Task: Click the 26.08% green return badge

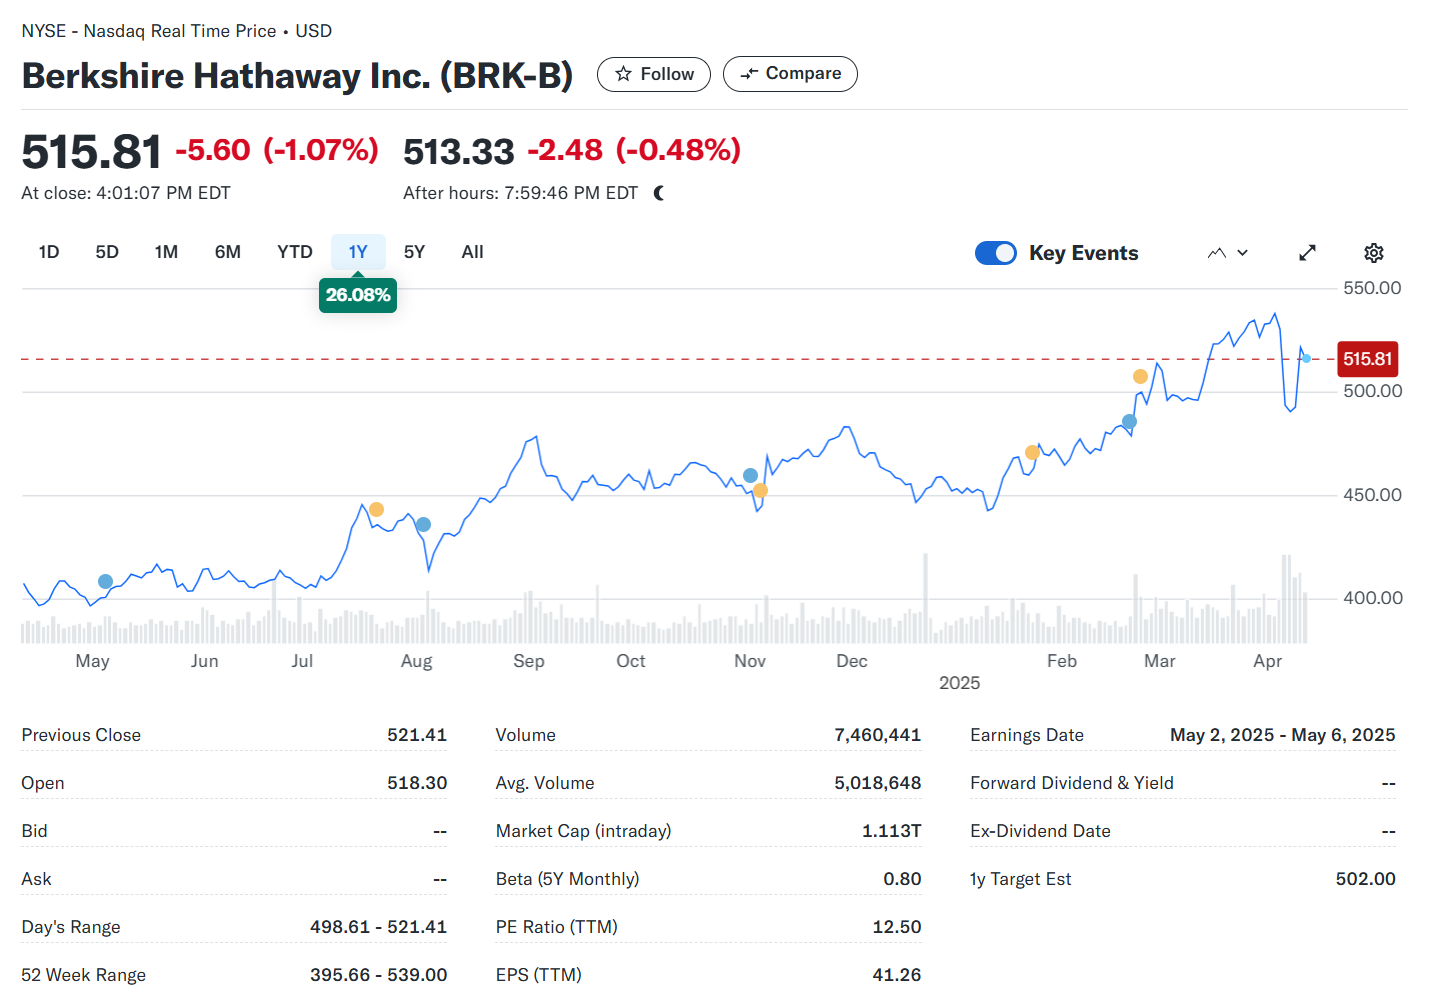Action: point(358,295)
